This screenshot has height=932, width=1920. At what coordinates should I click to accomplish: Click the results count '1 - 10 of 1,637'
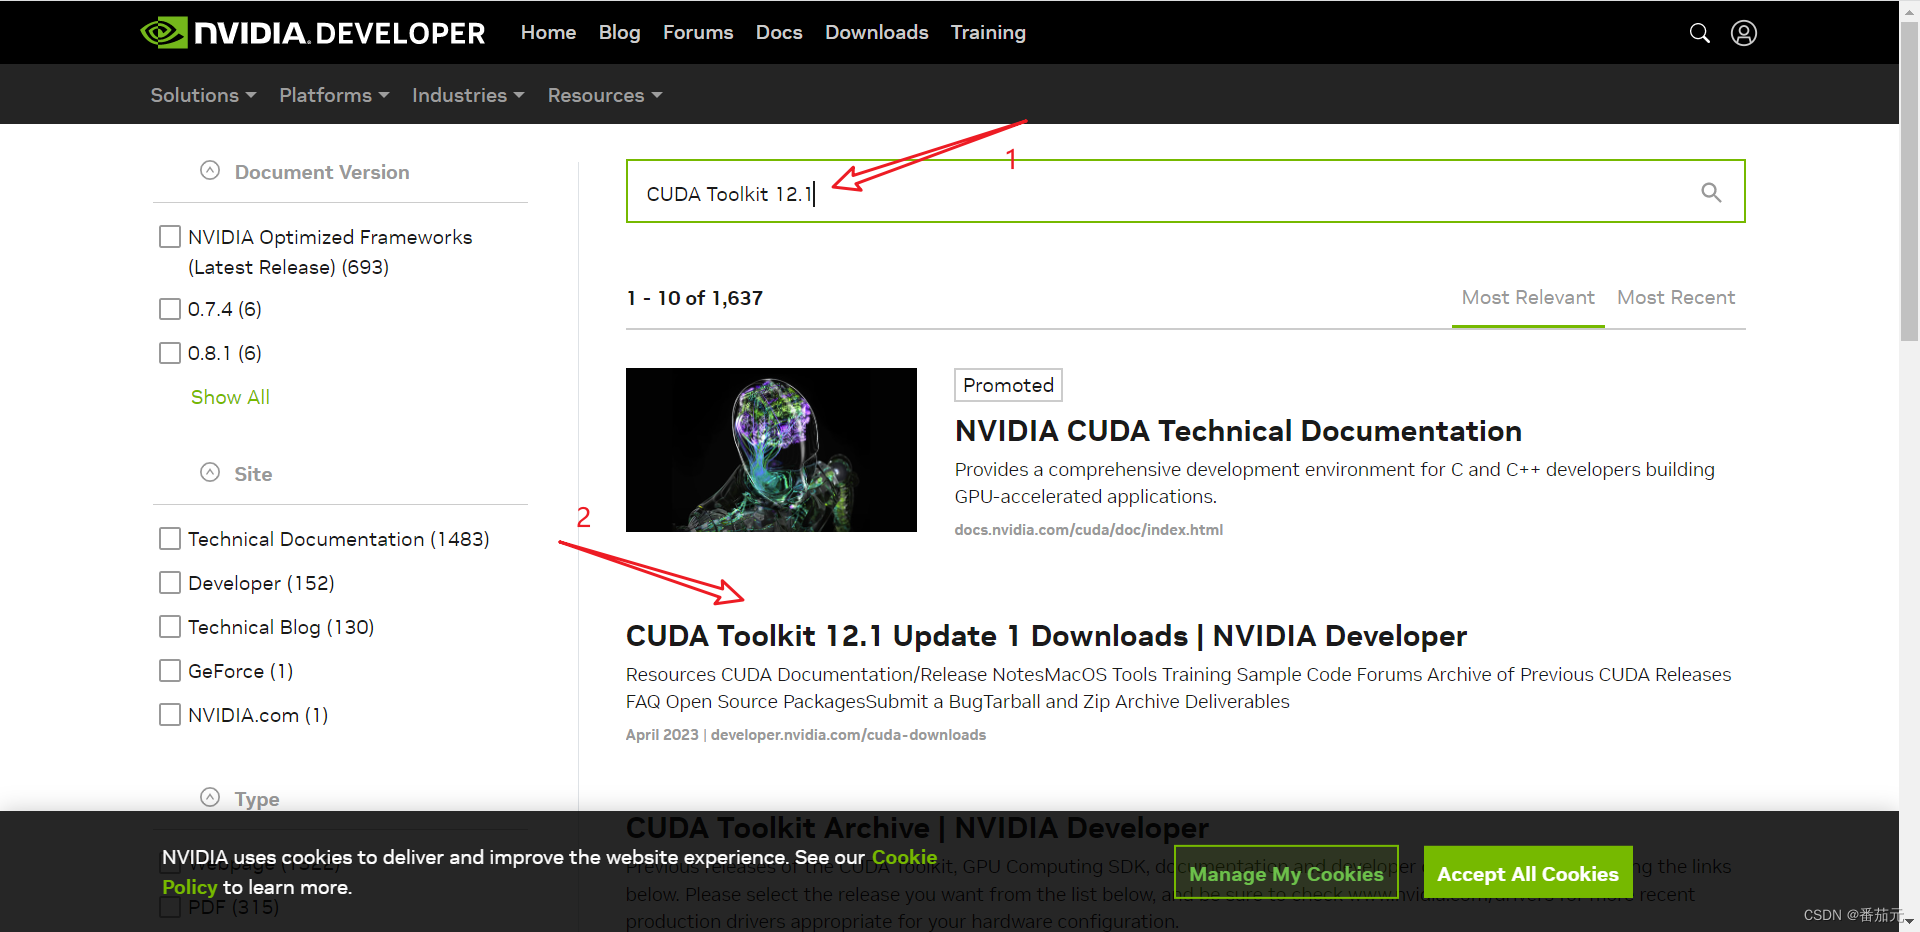tap(694, 298)
